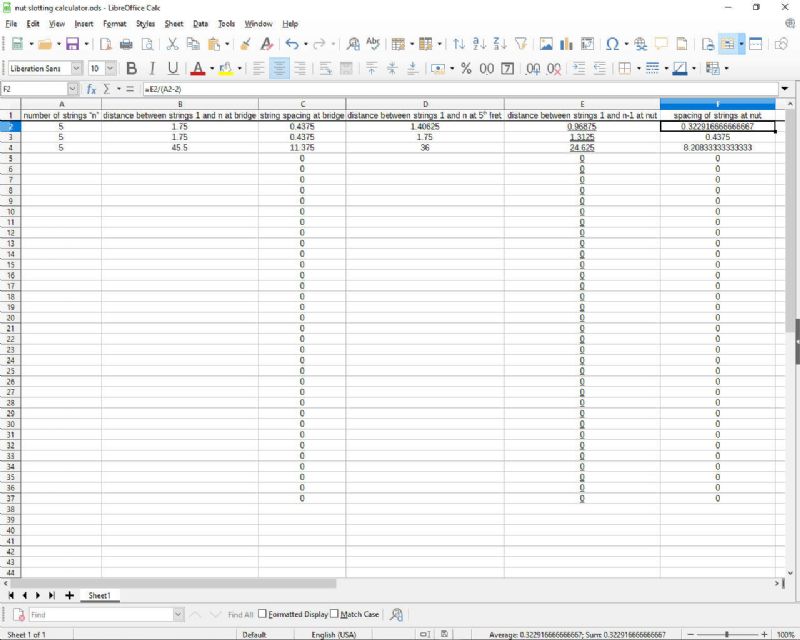Insert a chart using toolbar icon
This screenshot has width=800, height=640.
click(x=566, y=44)
